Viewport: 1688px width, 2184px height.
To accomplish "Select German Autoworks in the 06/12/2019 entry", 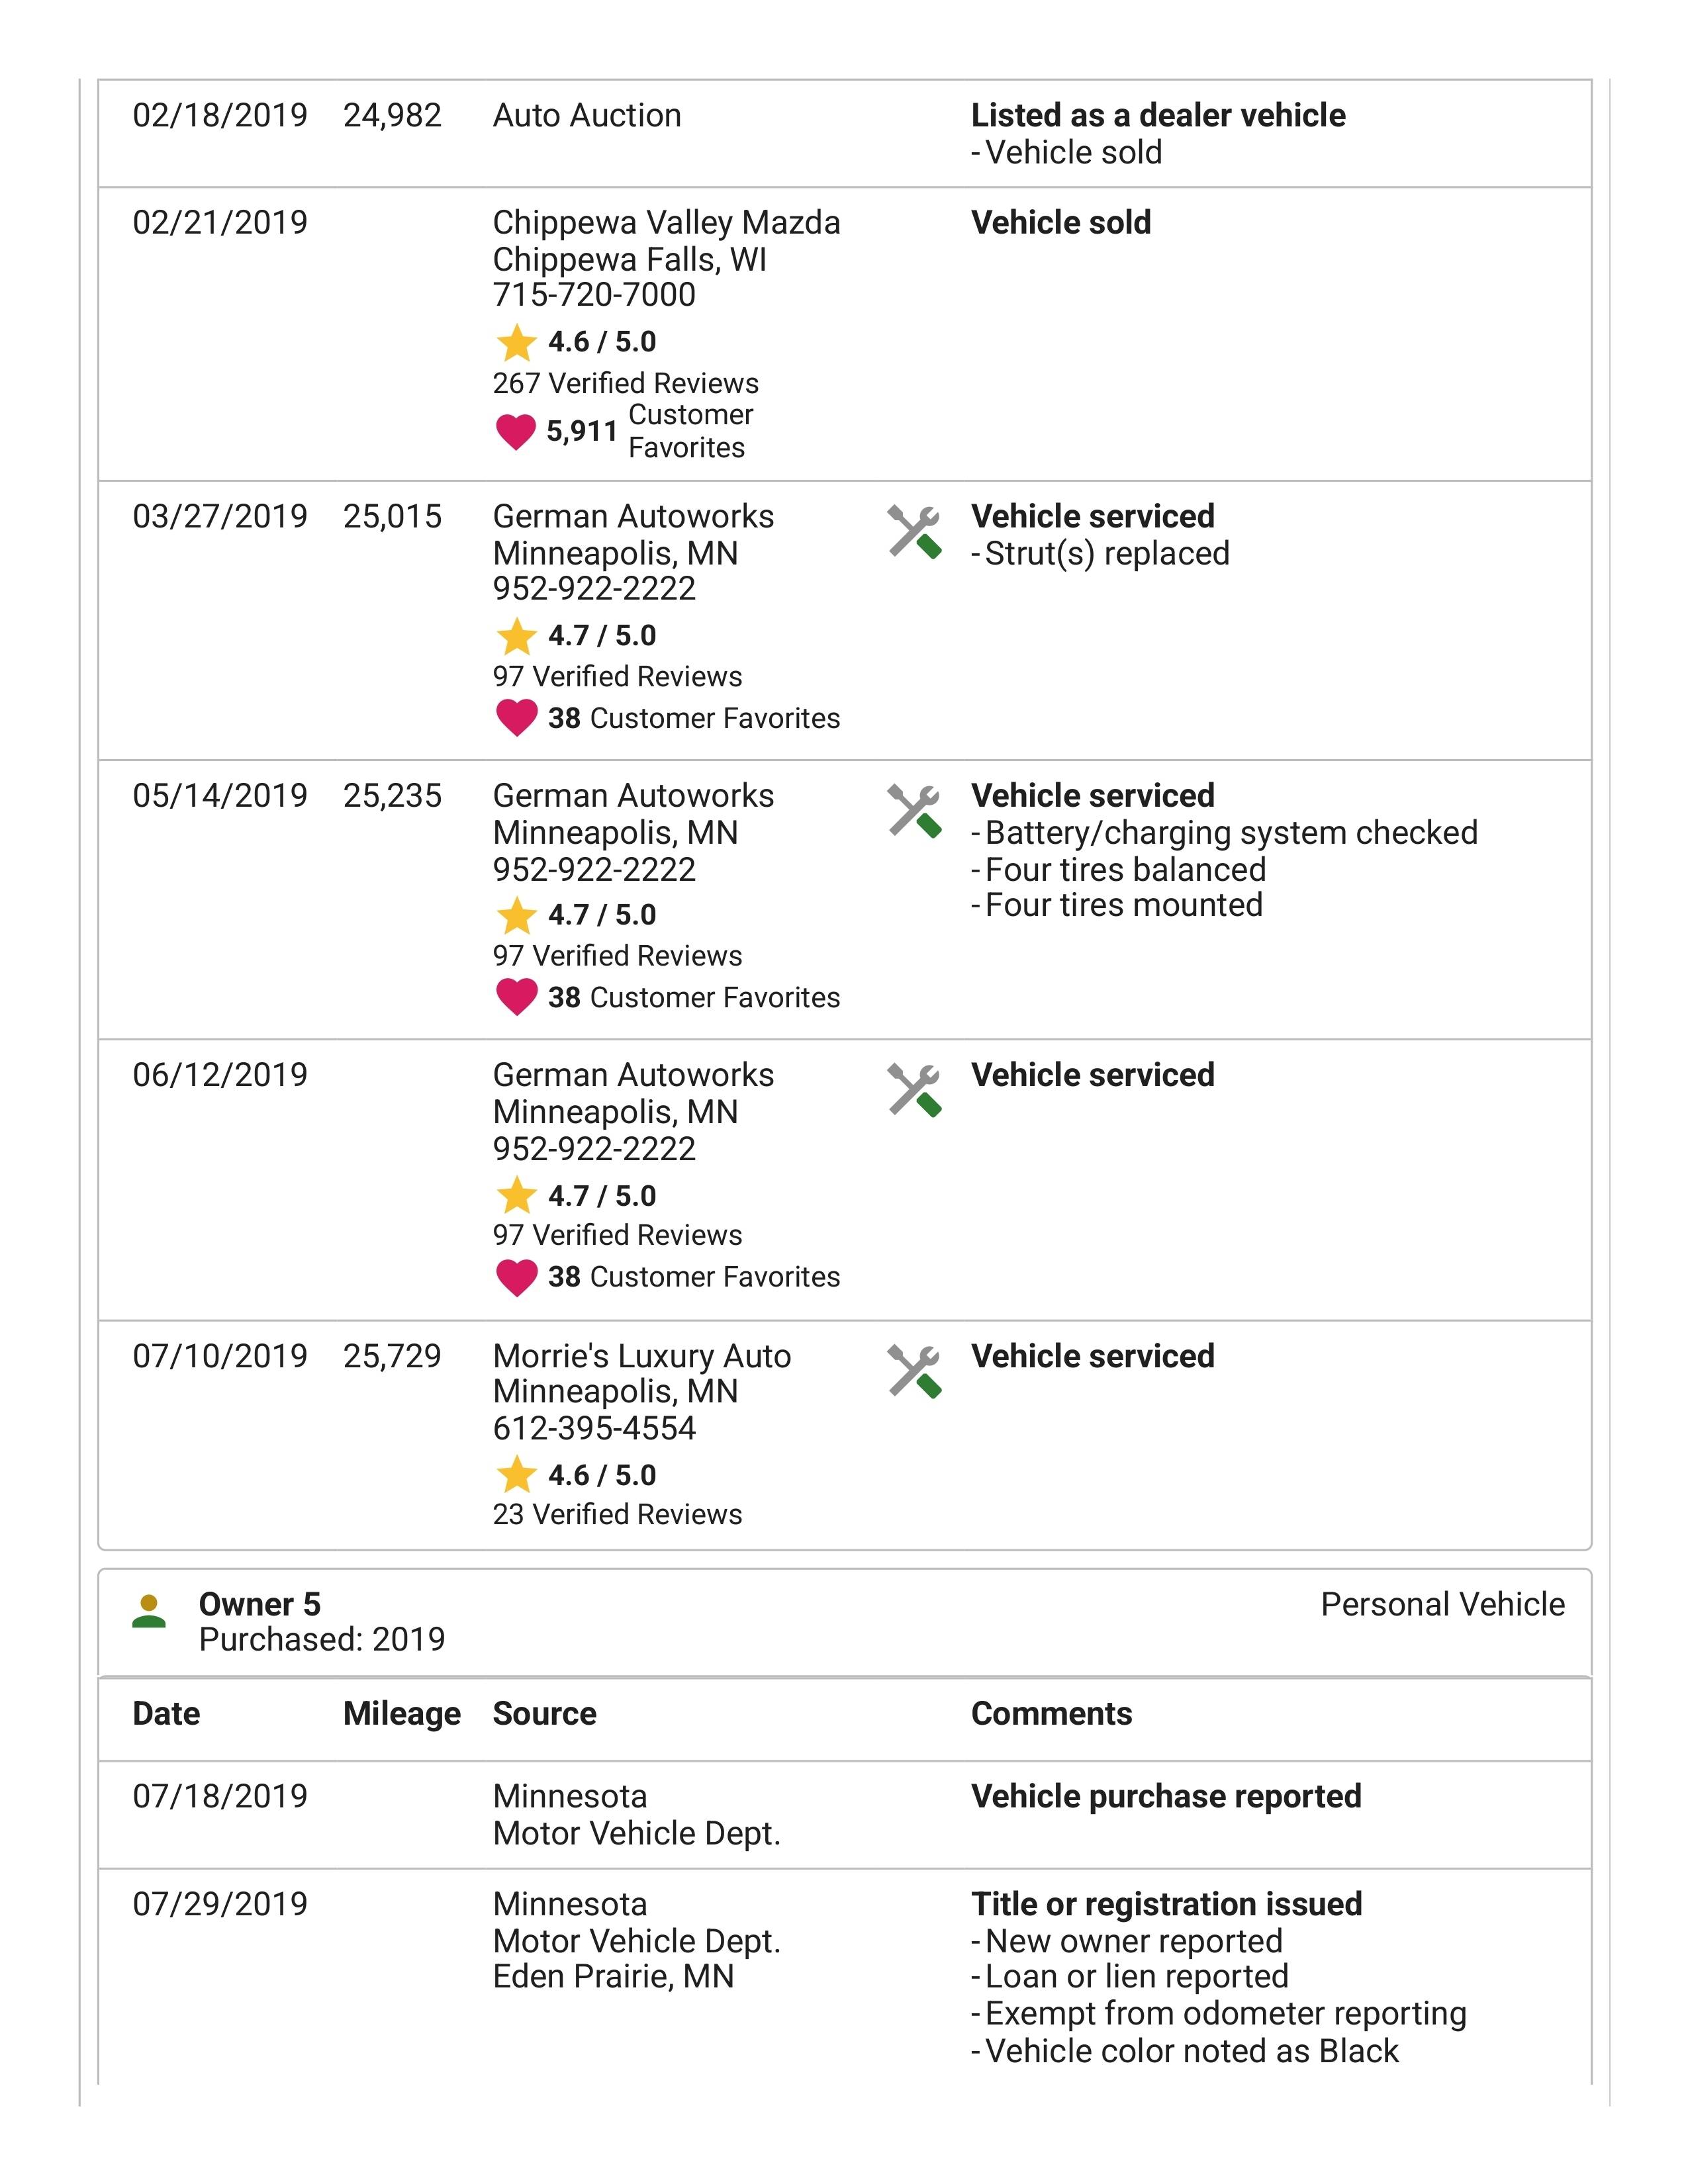I will pos(633,1075).
